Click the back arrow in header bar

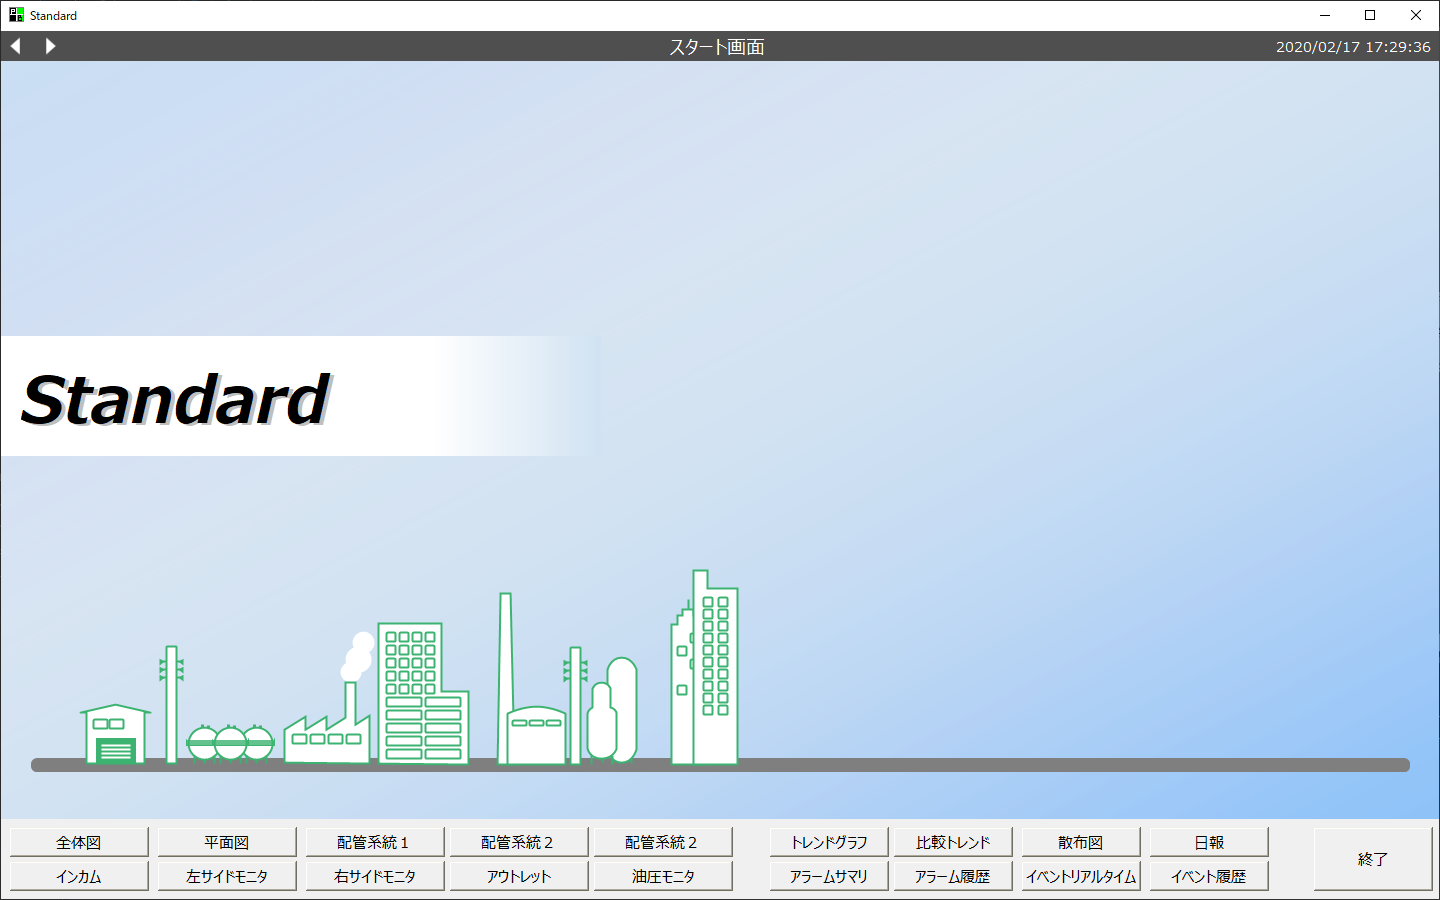pos(16,46)
